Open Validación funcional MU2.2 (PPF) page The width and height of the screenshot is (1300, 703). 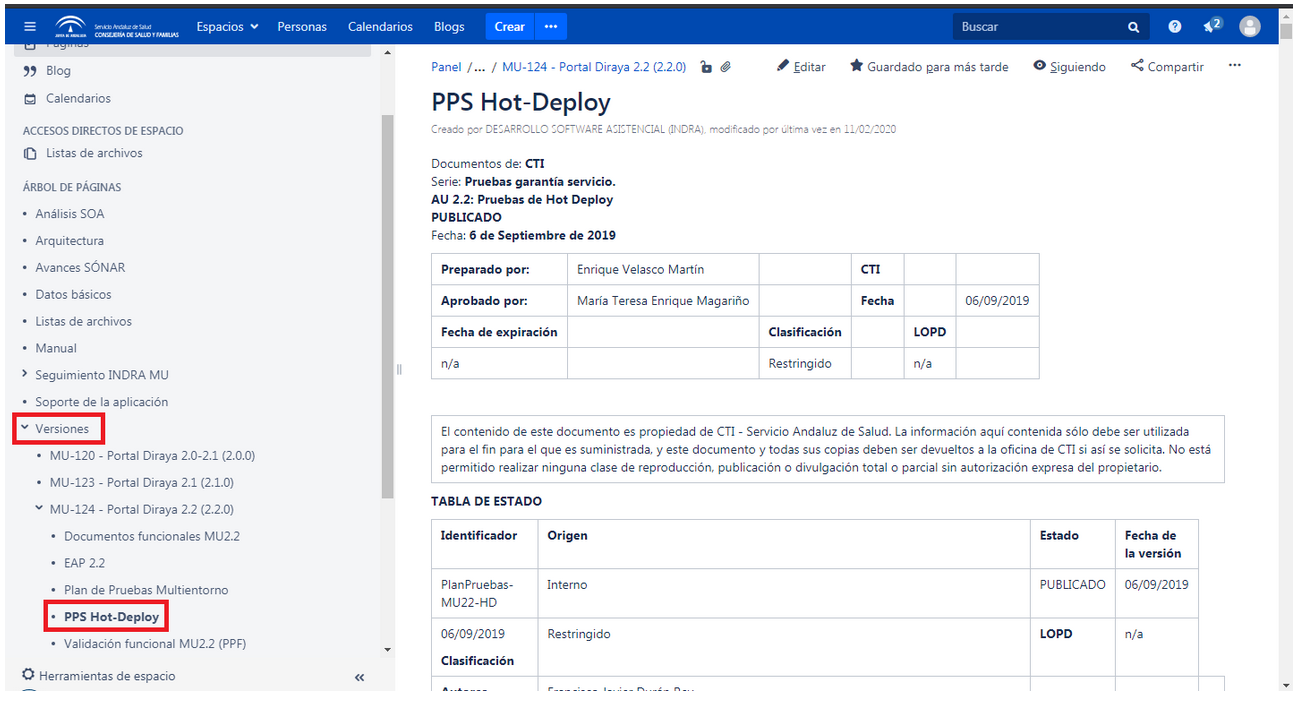(x=155, y=644)
